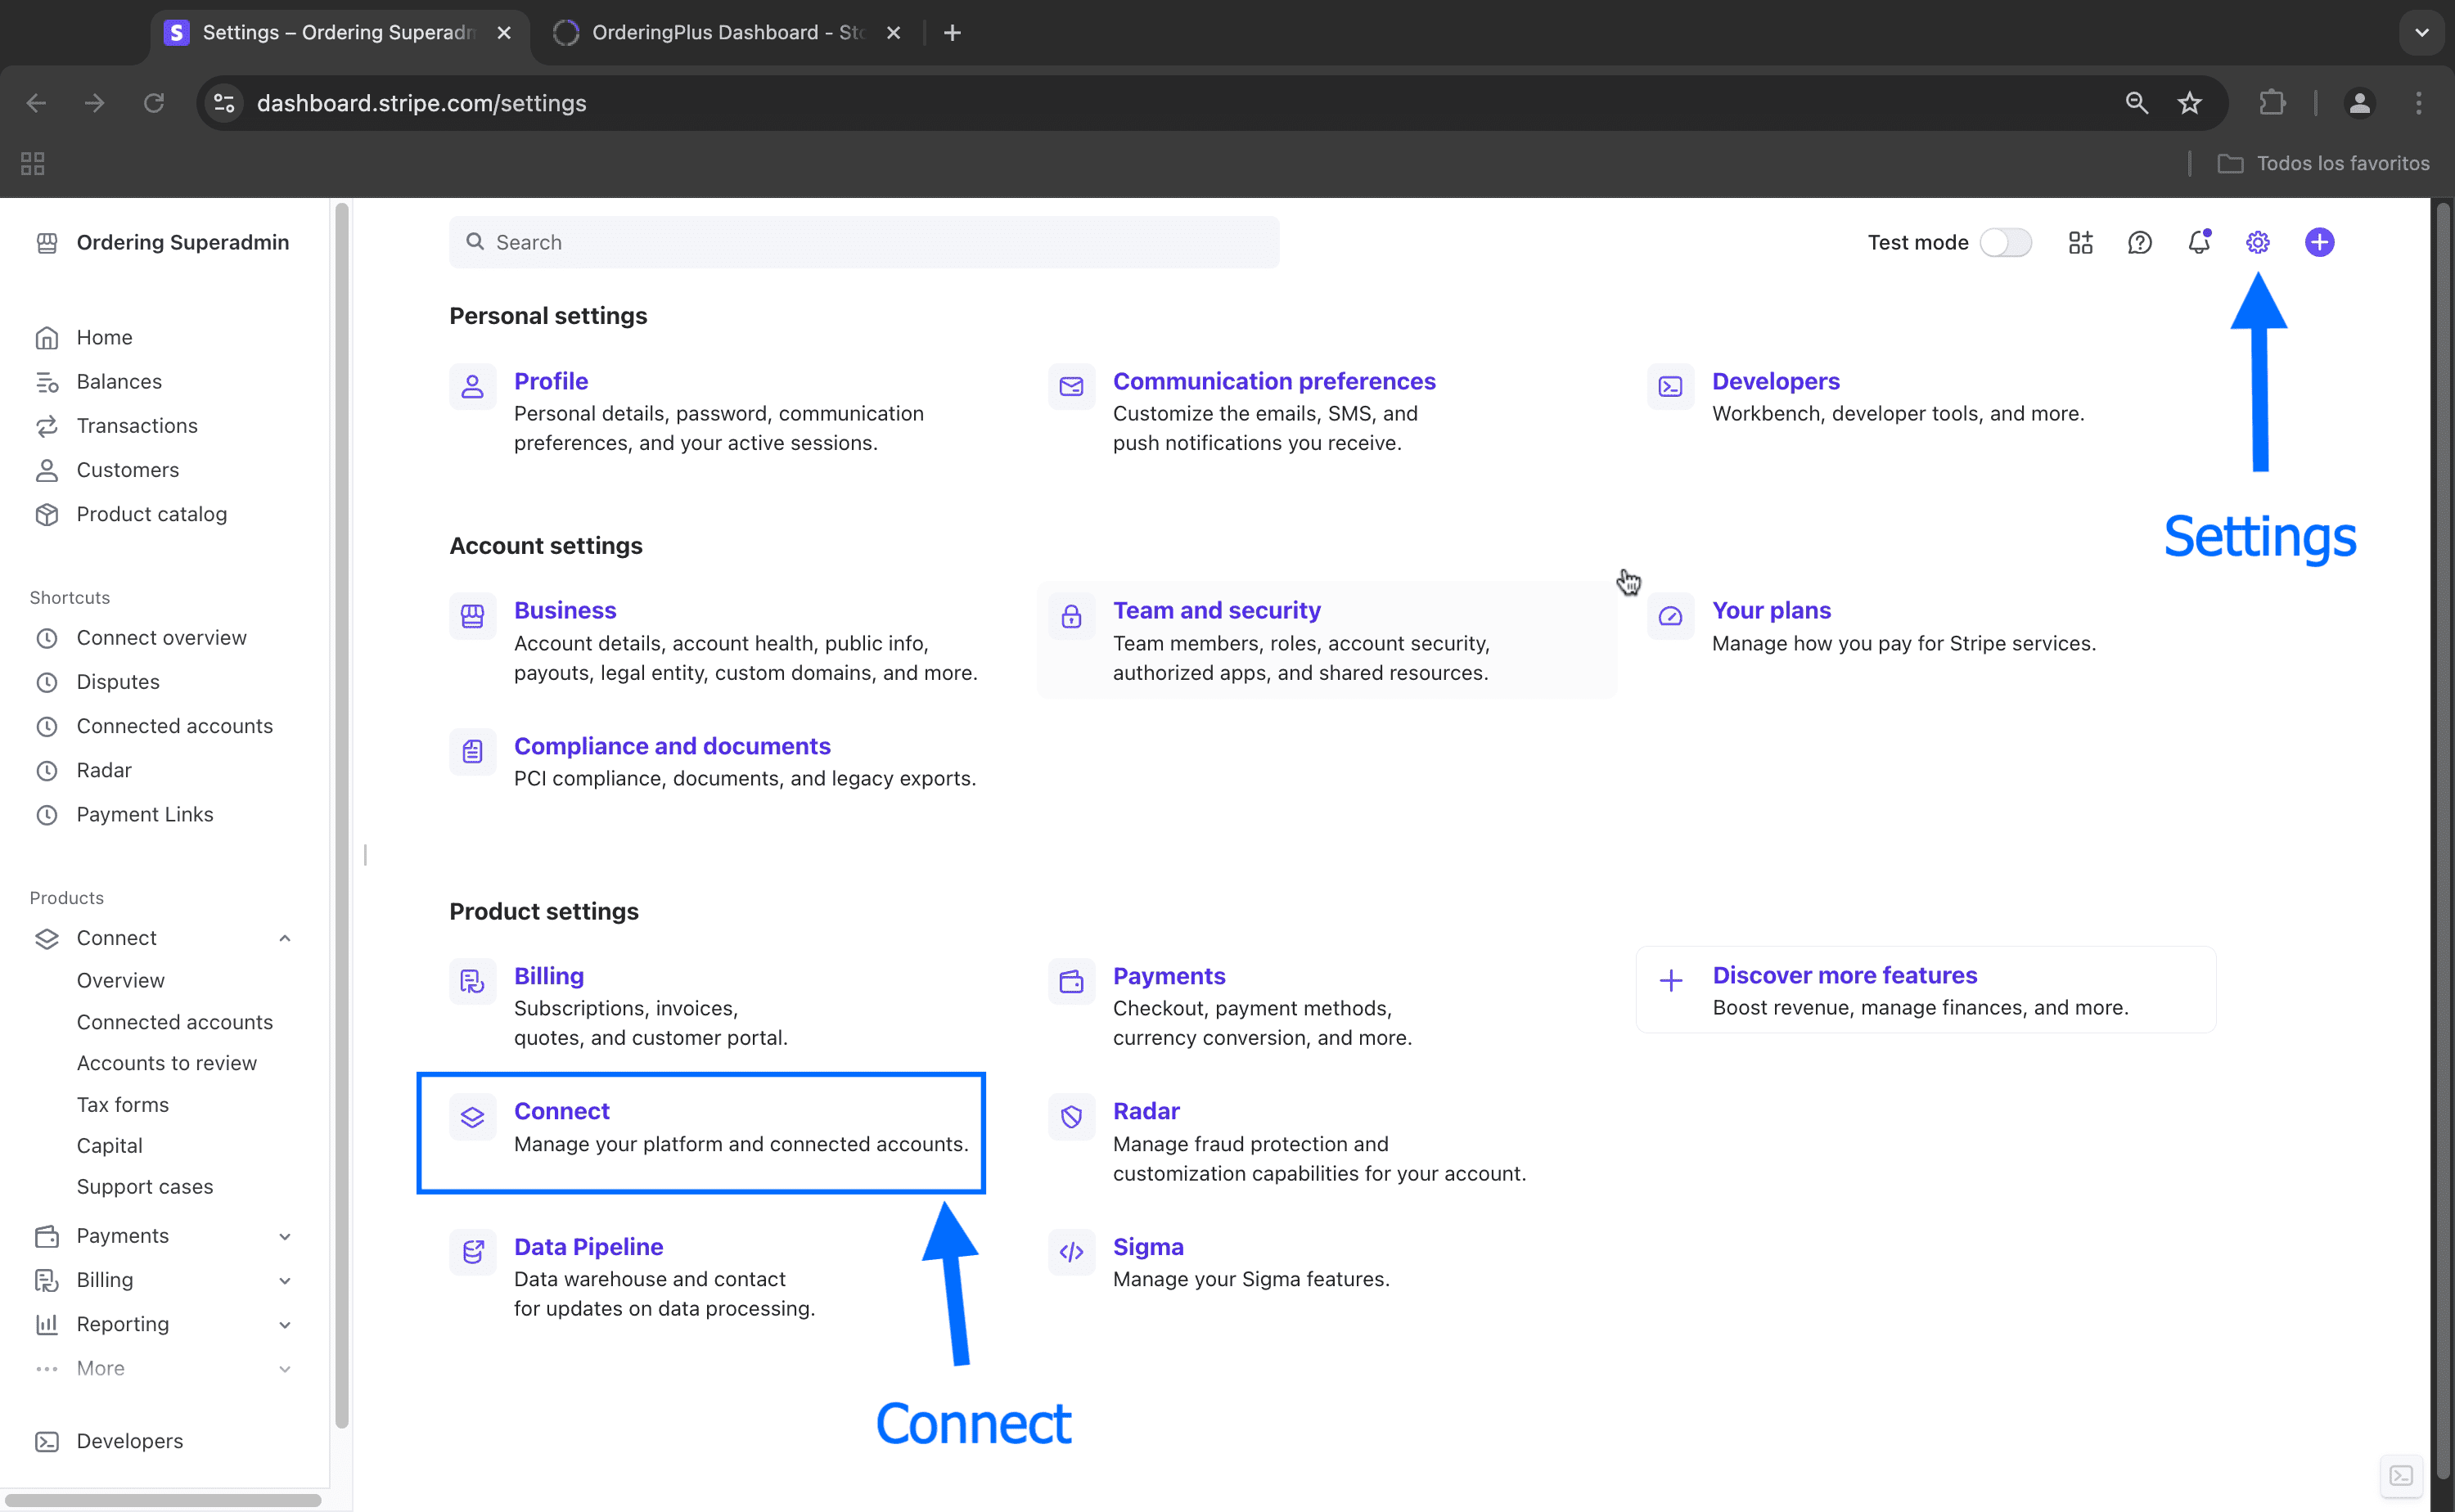
Task: Open the Communication preferences link
Action: click(x=1274, y=381)
